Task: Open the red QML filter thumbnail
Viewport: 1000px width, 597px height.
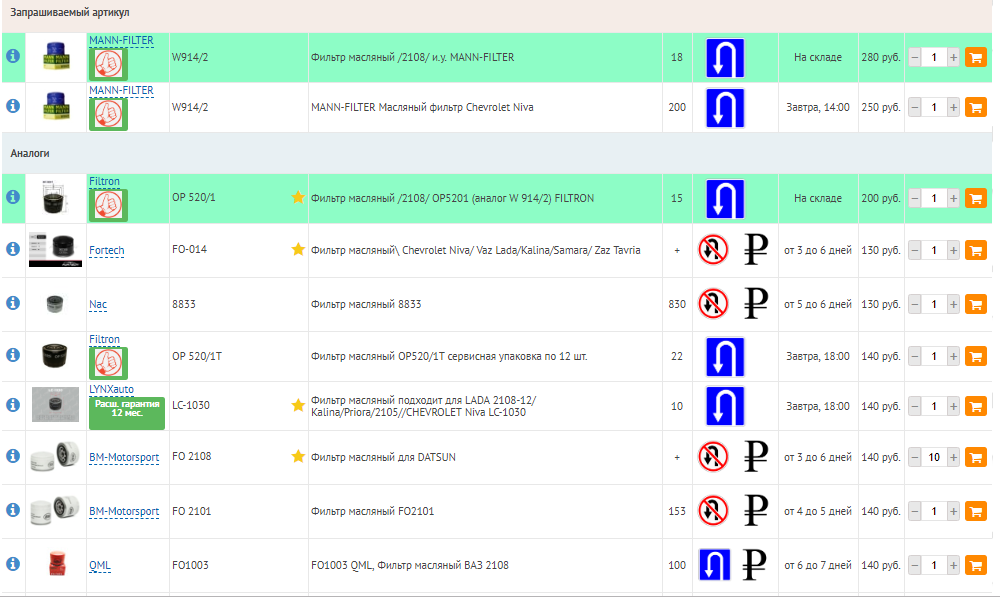Action: [x=57, y=564]
